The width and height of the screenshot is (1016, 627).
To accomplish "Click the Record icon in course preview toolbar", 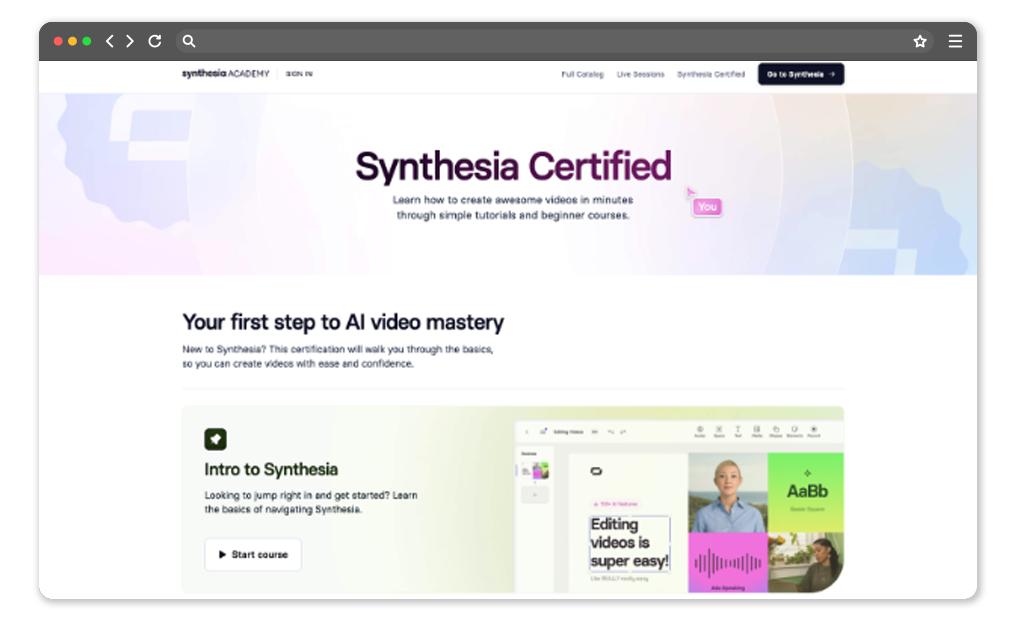I will (x=814, y=431).
